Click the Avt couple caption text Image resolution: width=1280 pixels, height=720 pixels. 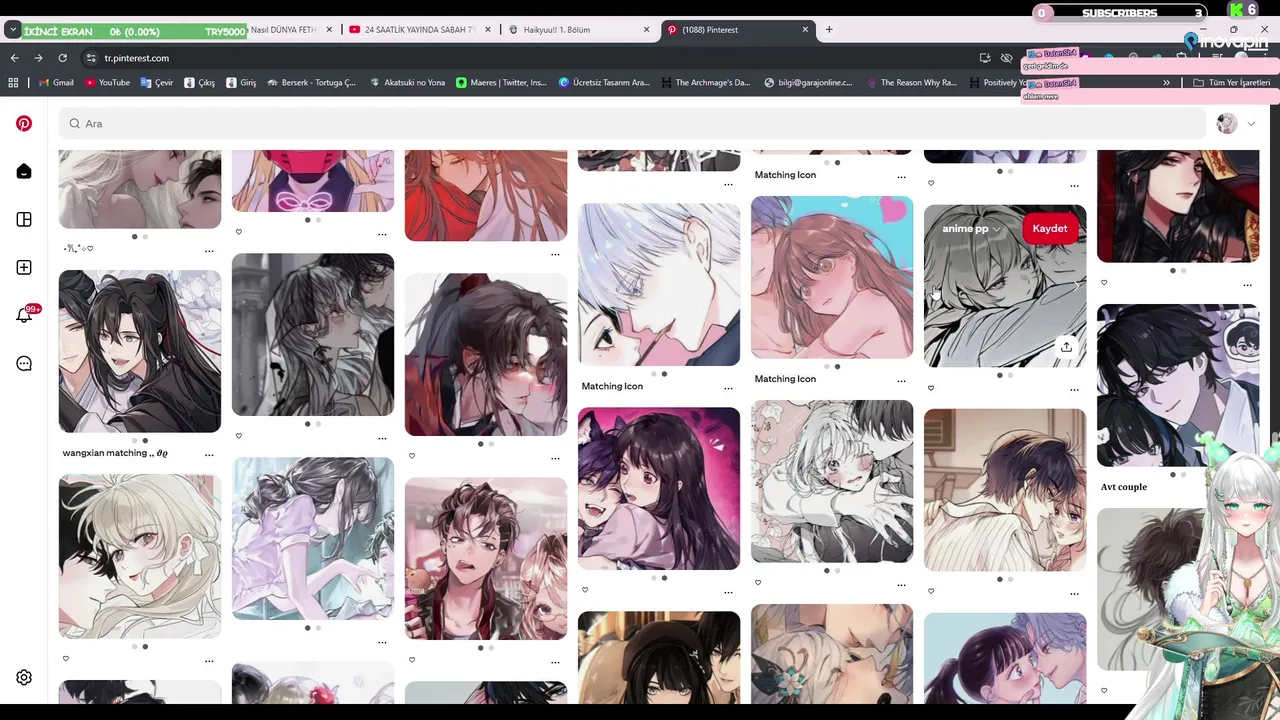1124,488
